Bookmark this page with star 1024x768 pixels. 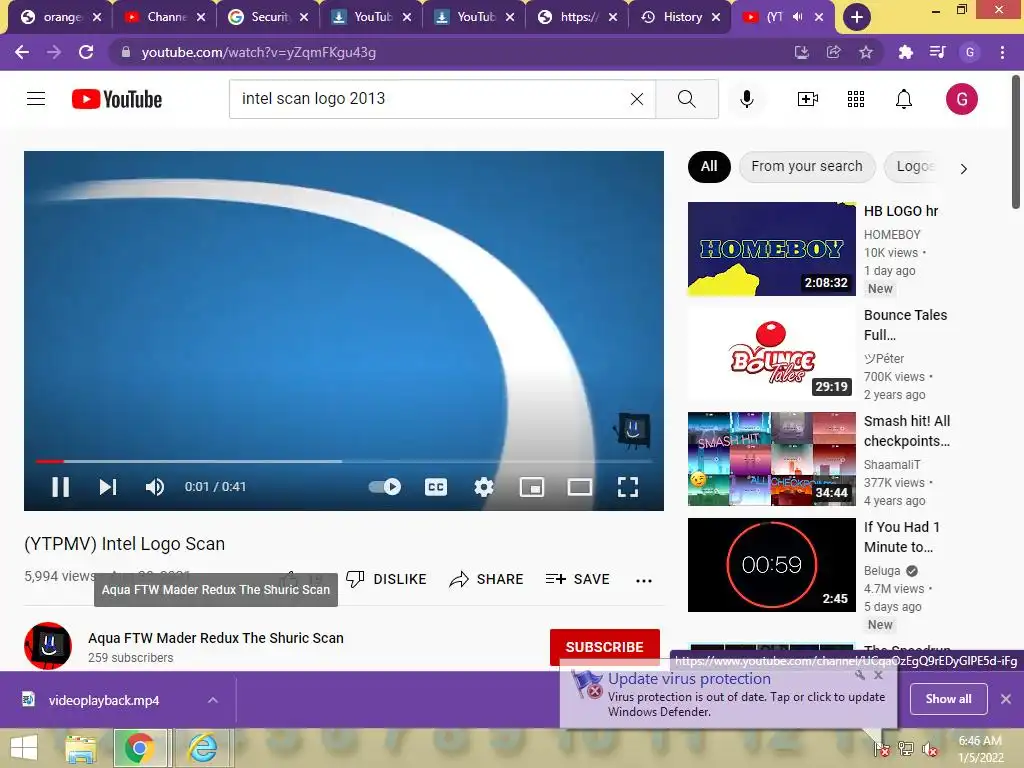pyautogui.click(x=865, y=52)
